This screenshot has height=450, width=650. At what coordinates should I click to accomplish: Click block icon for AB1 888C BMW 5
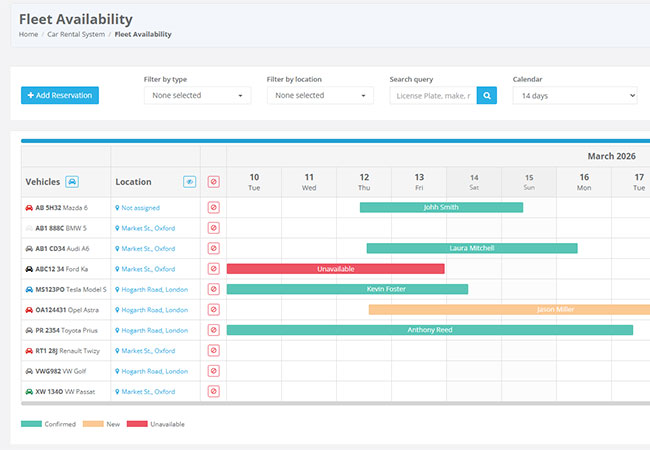213,228
